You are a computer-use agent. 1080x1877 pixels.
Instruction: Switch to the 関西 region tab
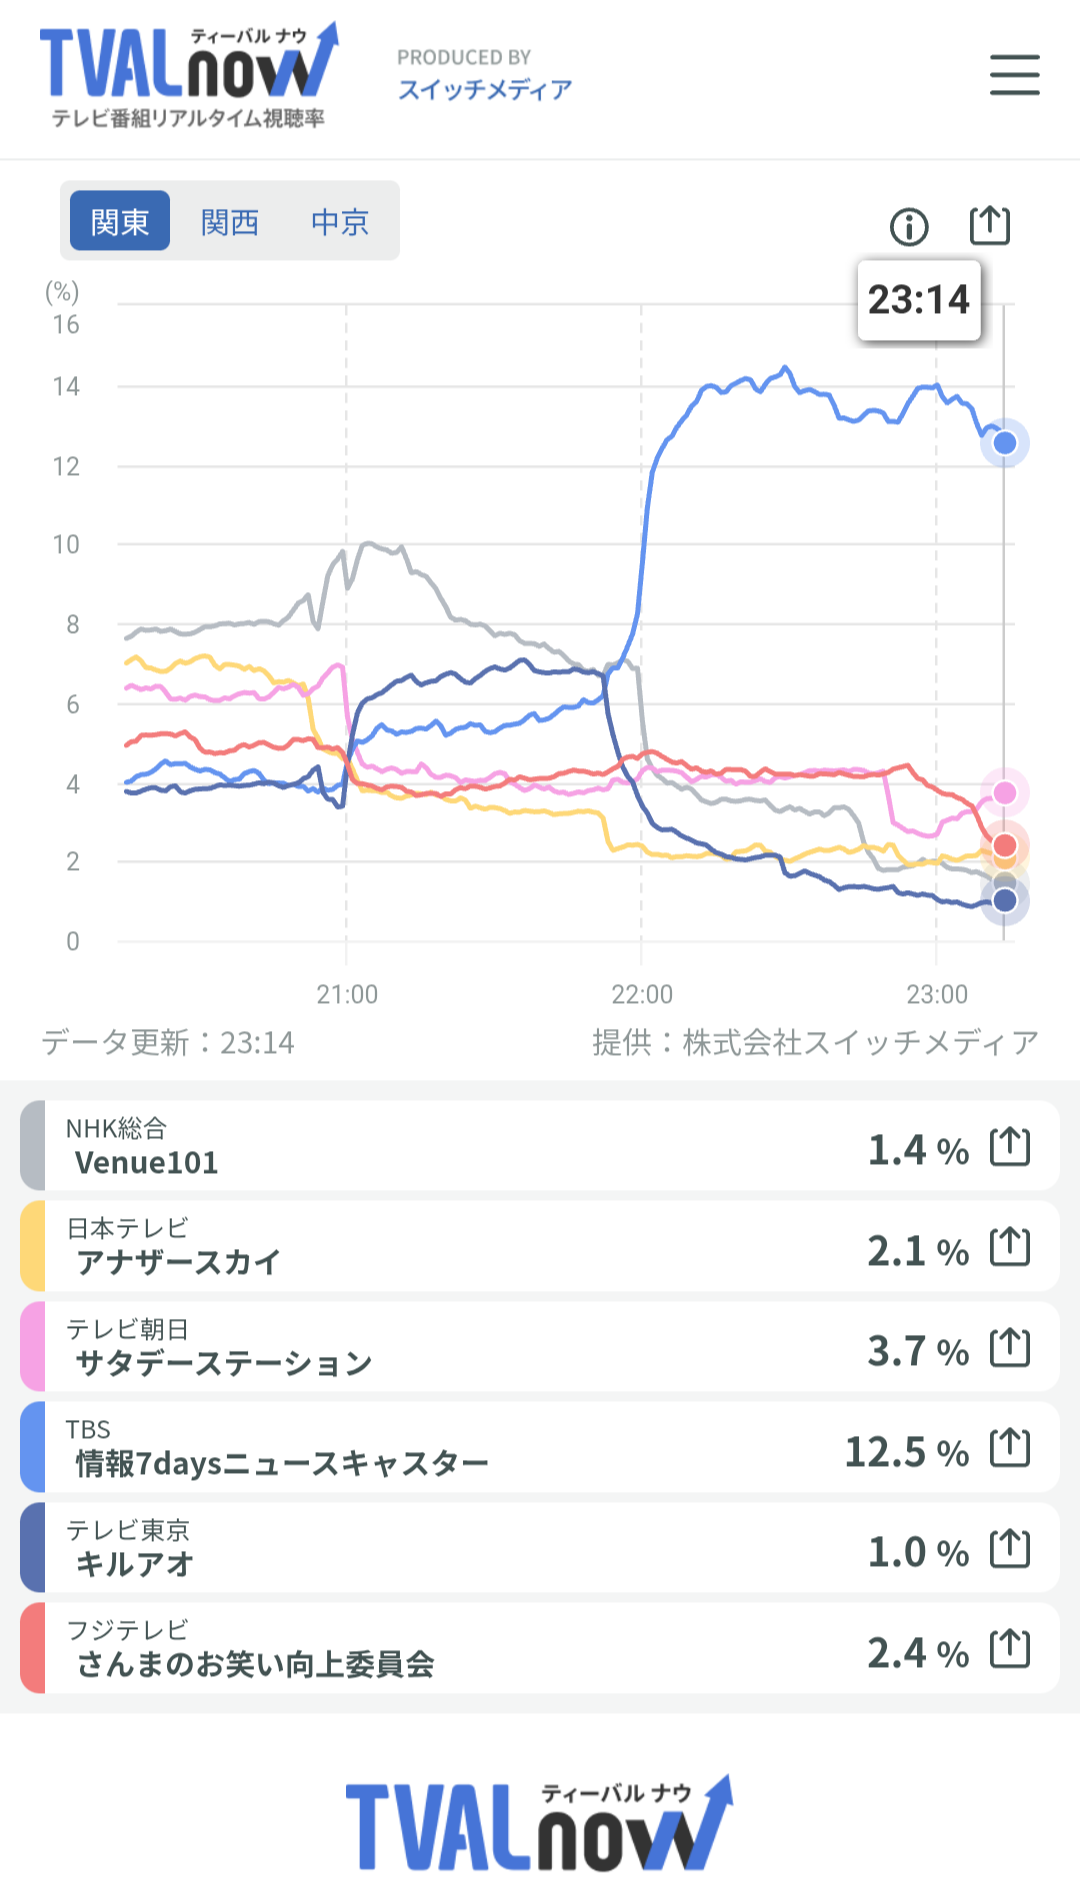coord(230,221)
